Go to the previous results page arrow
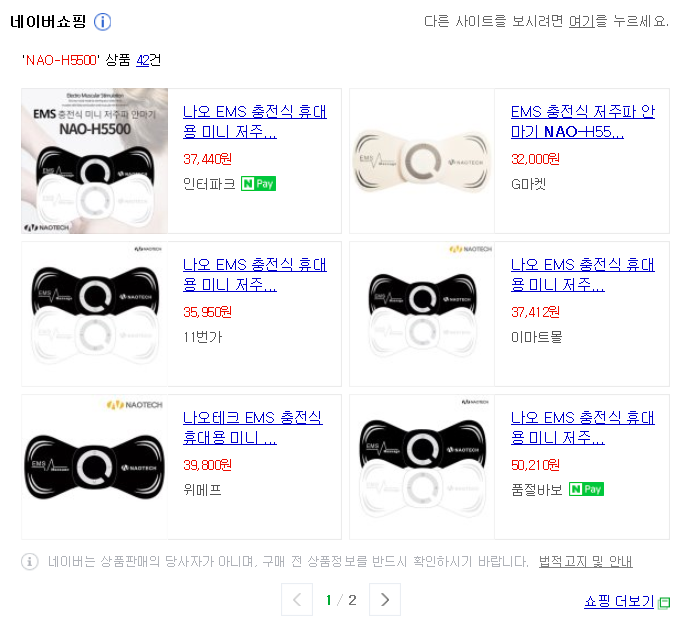684x619 pixels. (297, 599)
